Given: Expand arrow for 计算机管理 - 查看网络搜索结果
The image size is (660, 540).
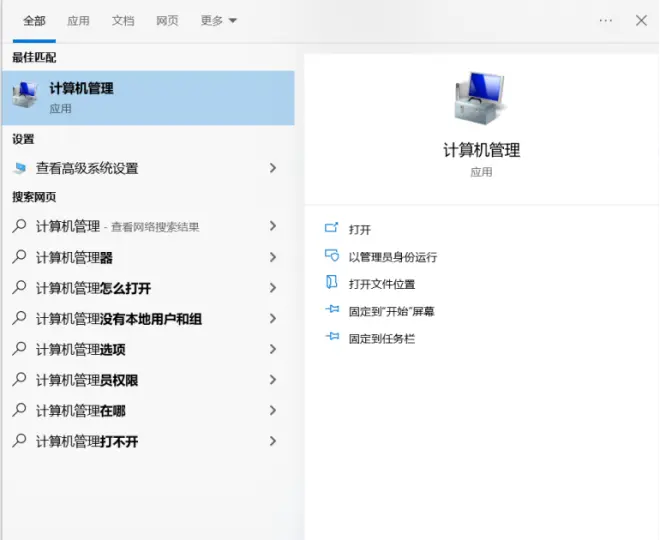Looking at the screenshot, I should (273, 226).
